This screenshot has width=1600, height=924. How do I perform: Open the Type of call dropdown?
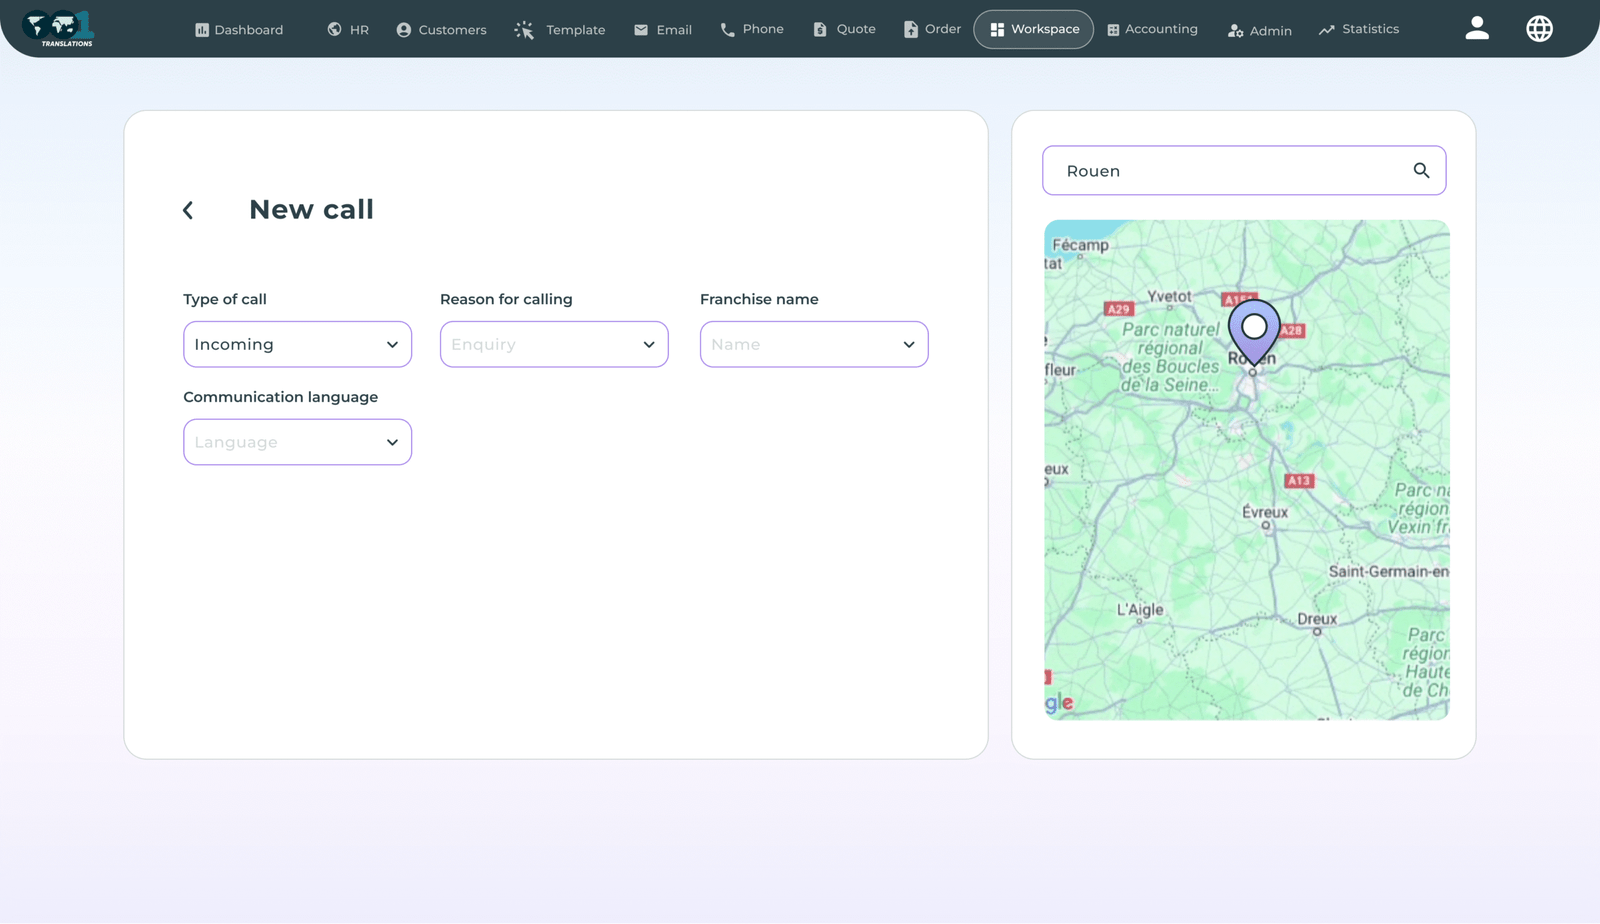[297, 344]
